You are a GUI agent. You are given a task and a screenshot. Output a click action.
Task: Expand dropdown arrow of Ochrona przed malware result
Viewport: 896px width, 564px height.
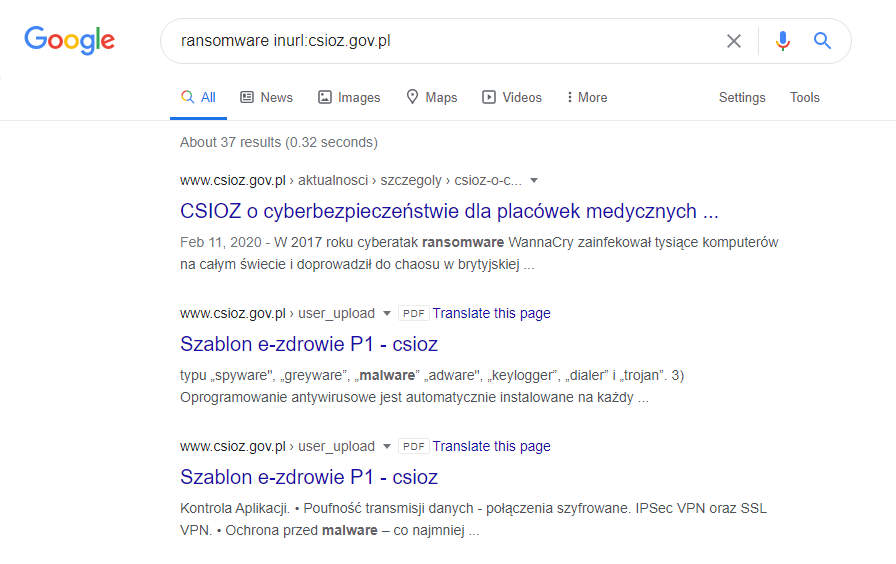[x=387, y=446]
